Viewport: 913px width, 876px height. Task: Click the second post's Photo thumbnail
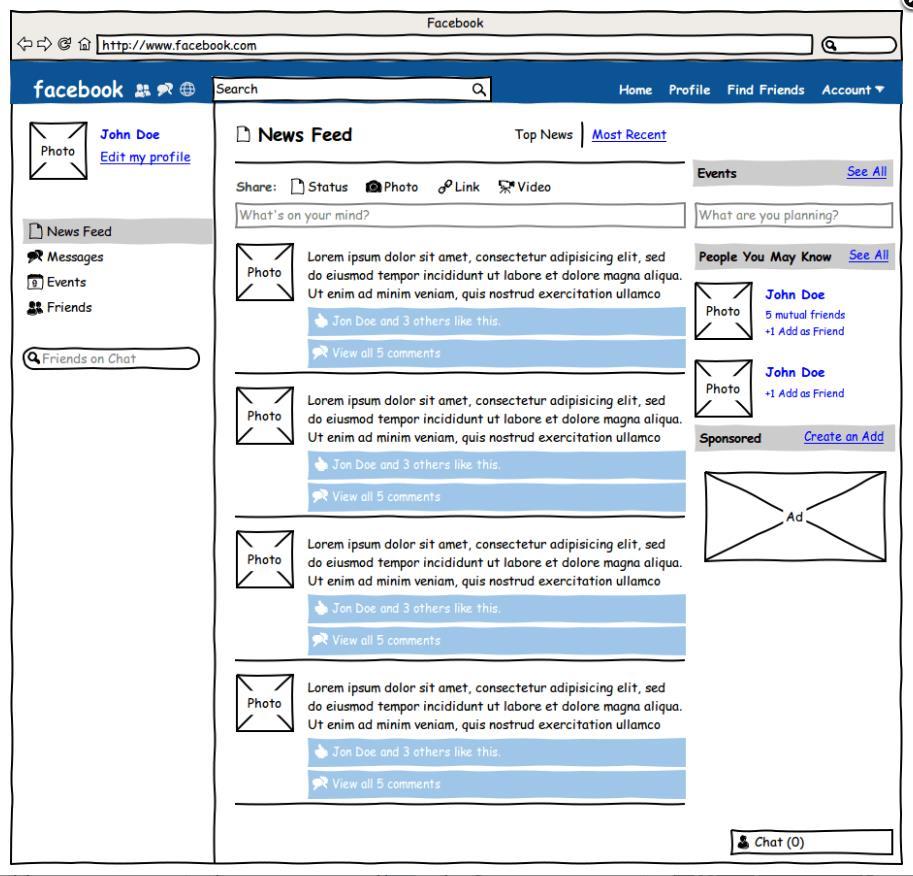pyautogui.click(x=265, y=415)
